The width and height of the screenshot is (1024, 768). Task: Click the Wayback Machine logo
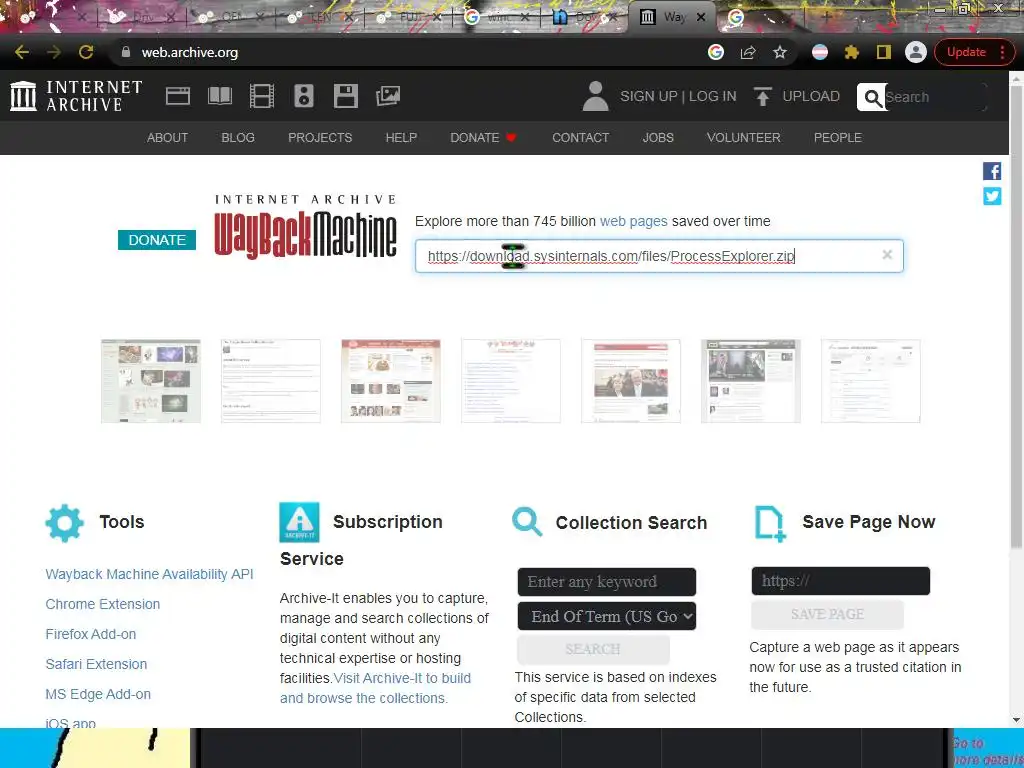click(305, 227)
